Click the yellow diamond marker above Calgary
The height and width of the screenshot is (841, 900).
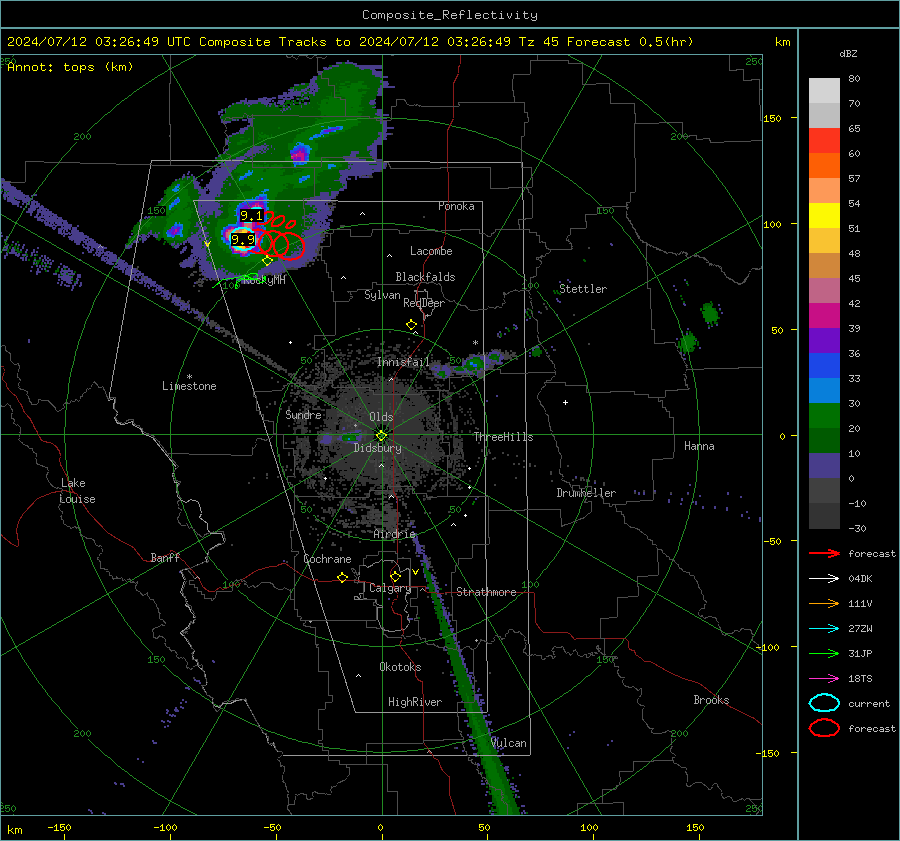tap(395, 576)
